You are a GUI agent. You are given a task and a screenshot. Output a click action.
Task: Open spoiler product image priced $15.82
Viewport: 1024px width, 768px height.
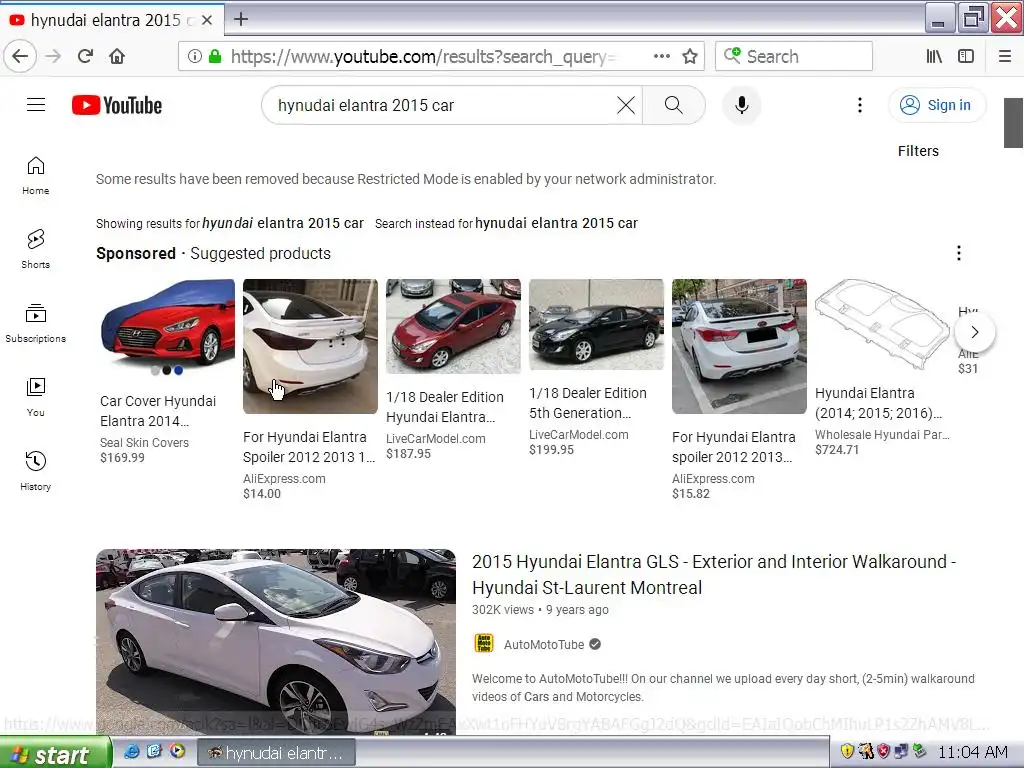click(x=739, y=346)
